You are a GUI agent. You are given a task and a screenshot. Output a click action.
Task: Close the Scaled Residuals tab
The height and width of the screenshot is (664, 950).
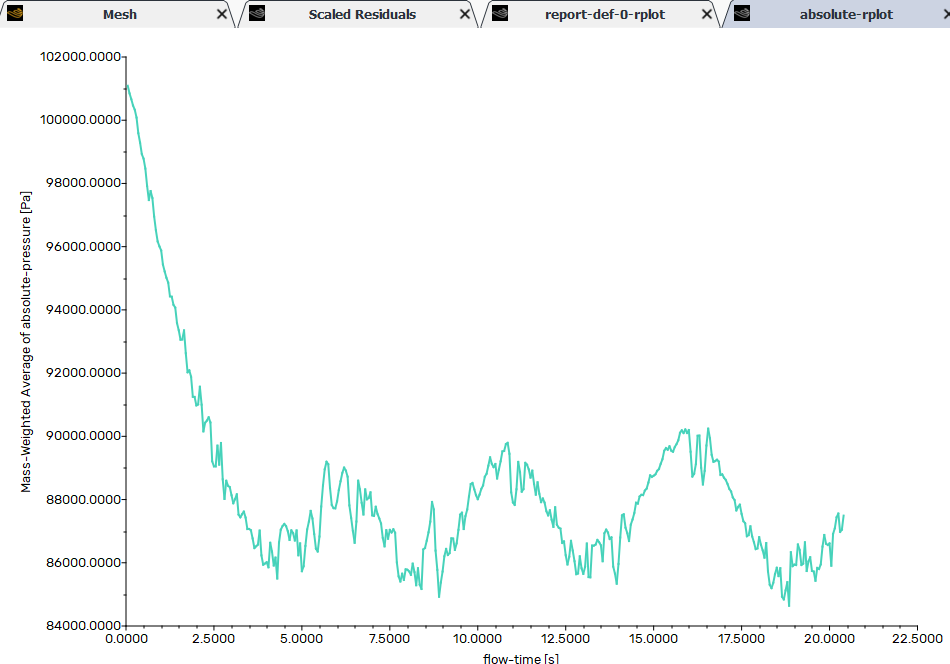[465, 15]
